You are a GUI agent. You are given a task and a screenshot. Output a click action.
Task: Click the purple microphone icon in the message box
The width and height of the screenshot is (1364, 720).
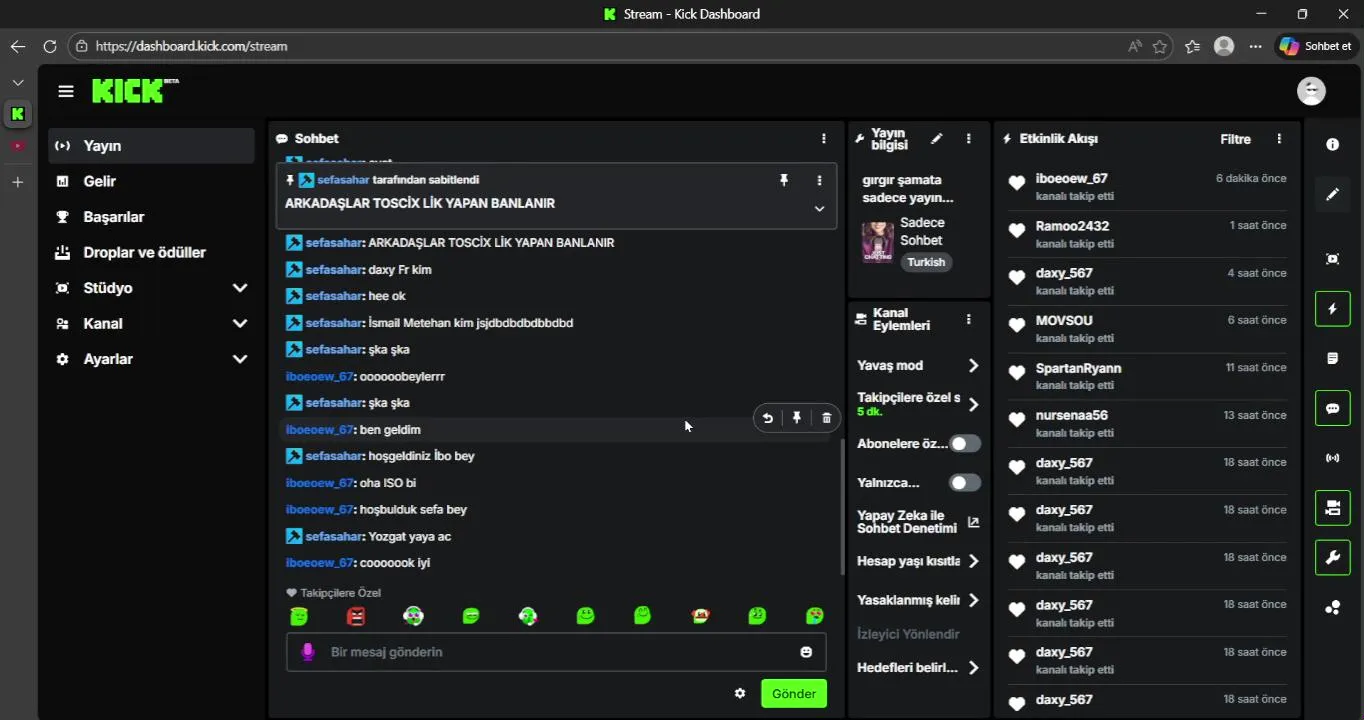(x=308, y=652)
